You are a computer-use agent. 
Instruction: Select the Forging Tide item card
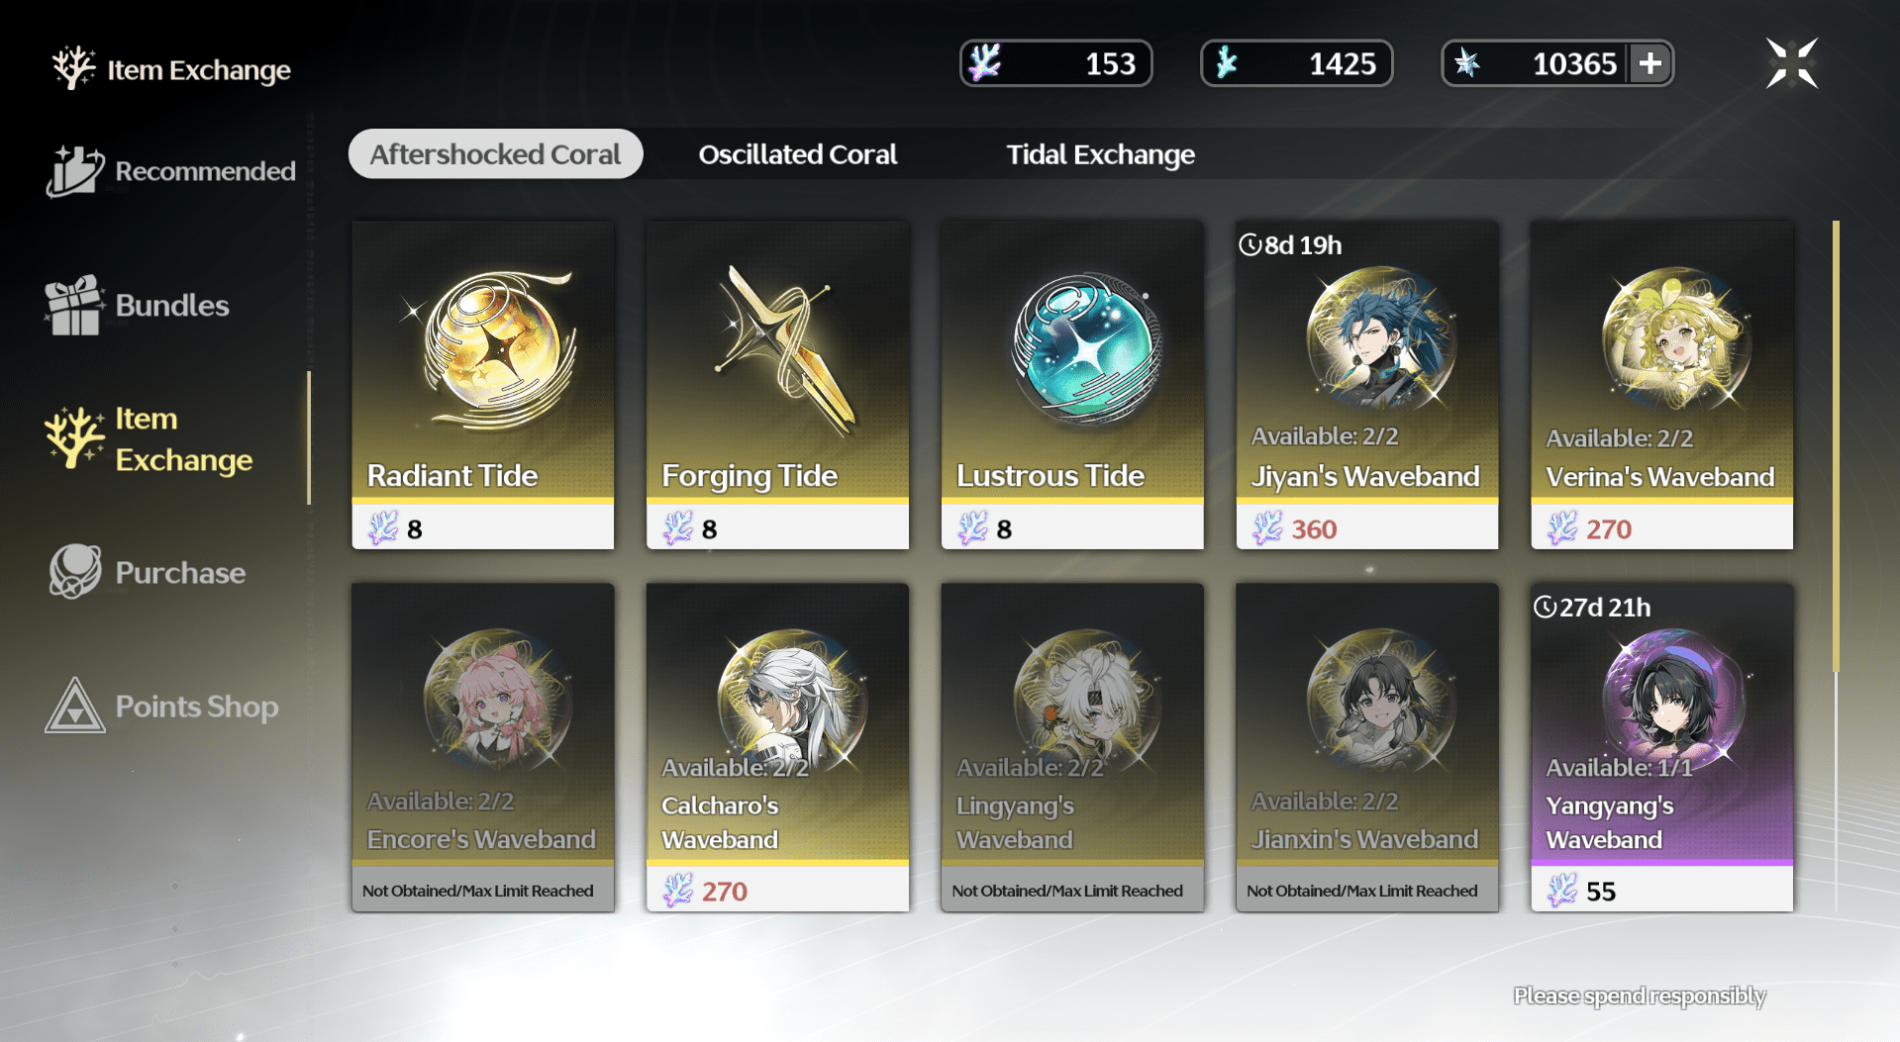pos(778,385)
